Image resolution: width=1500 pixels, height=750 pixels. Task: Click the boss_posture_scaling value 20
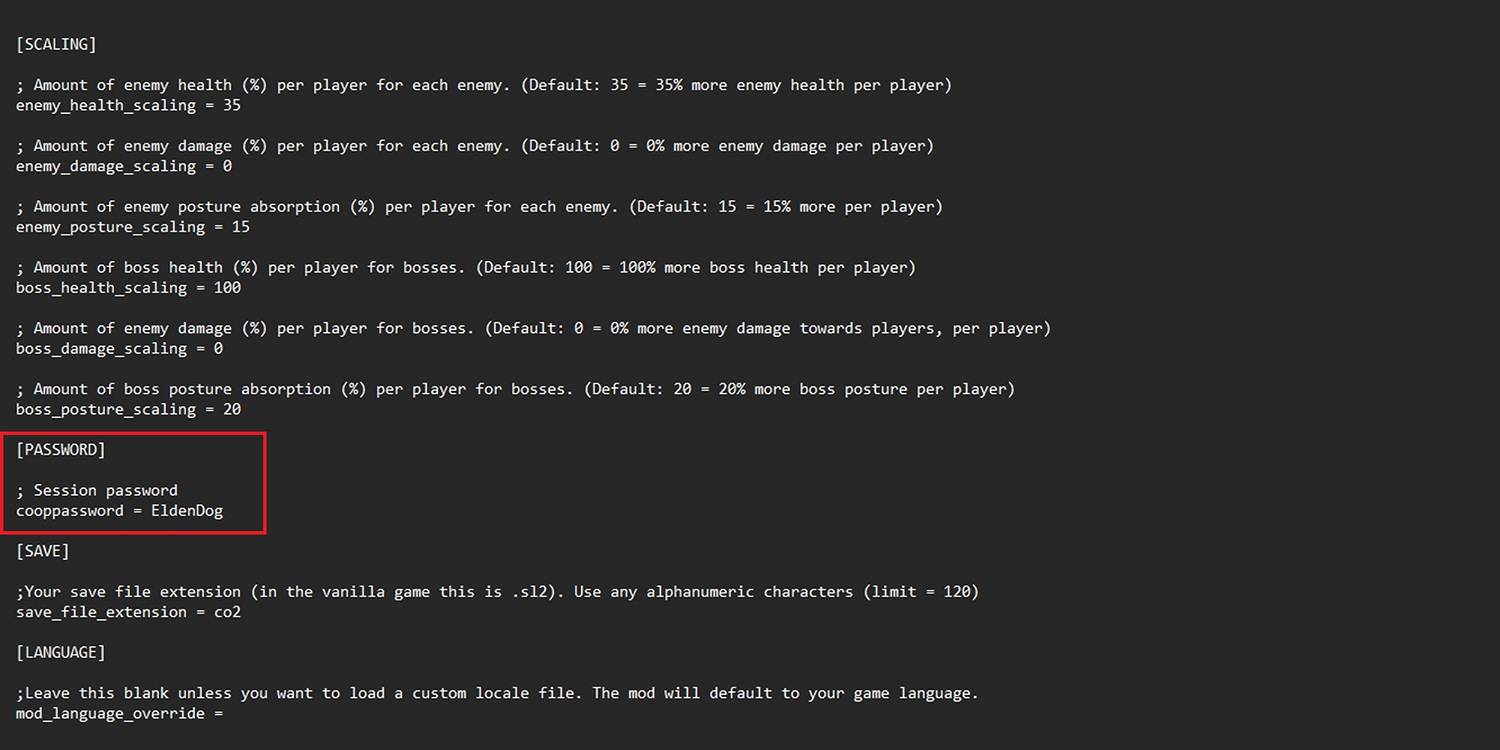[x=231, y=409]
